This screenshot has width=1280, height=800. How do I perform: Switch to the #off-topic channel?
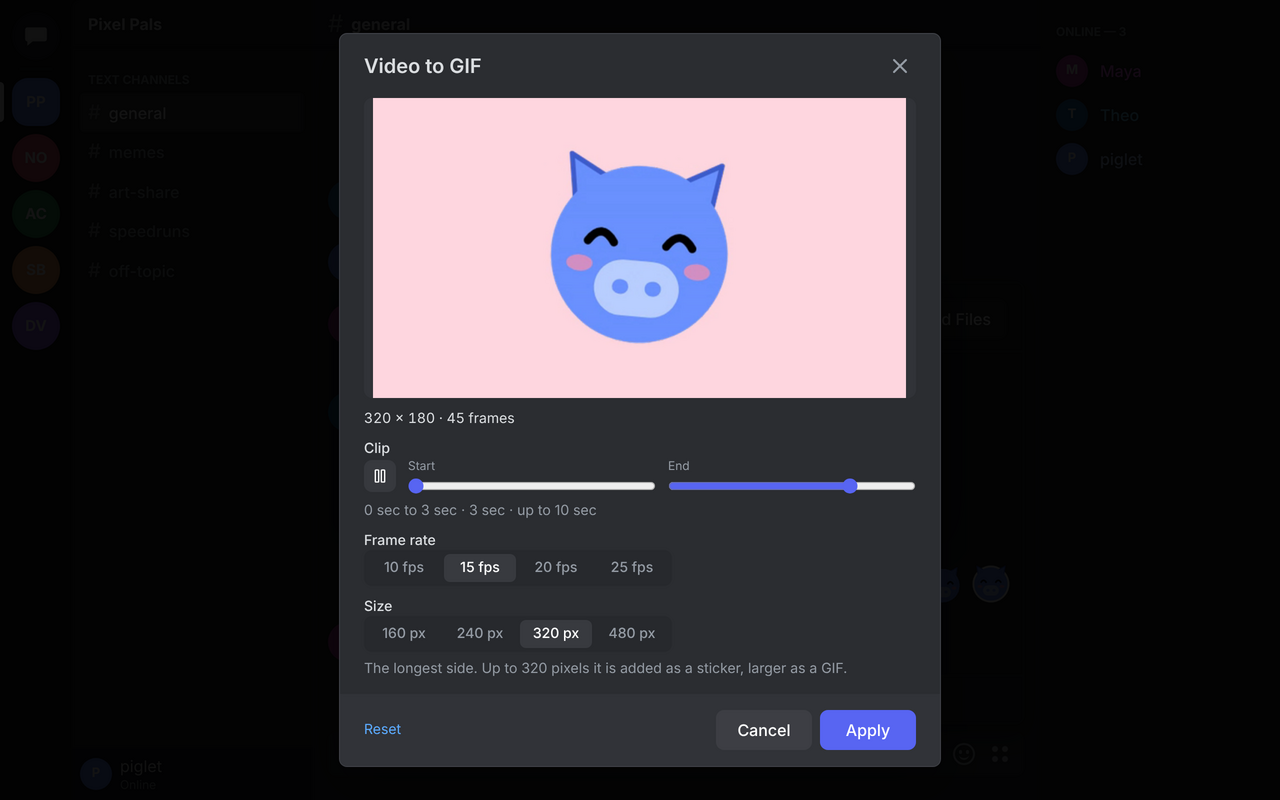pyautogui.click(x=190, y=271)
